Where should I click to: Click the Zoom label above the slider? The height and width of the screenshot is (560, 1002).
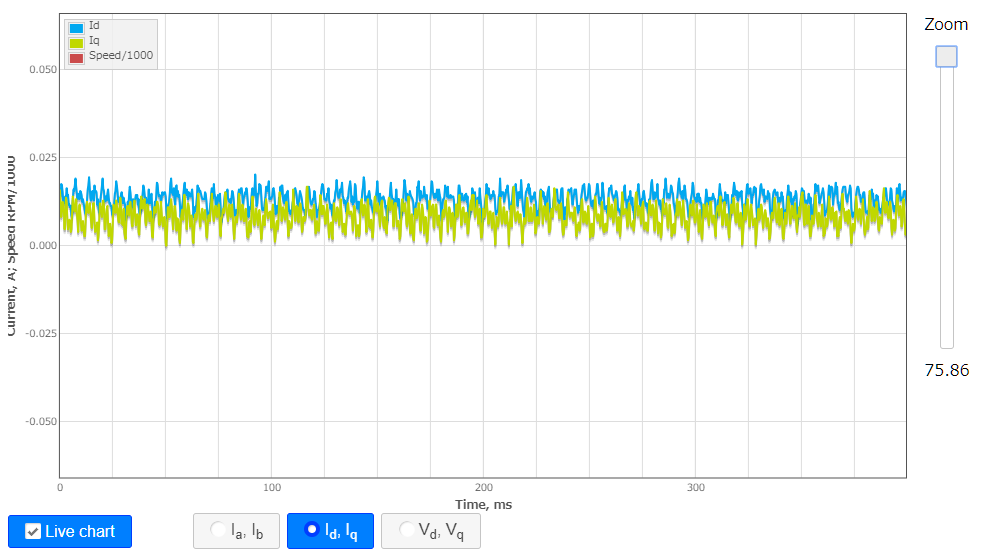click(946, 24)
